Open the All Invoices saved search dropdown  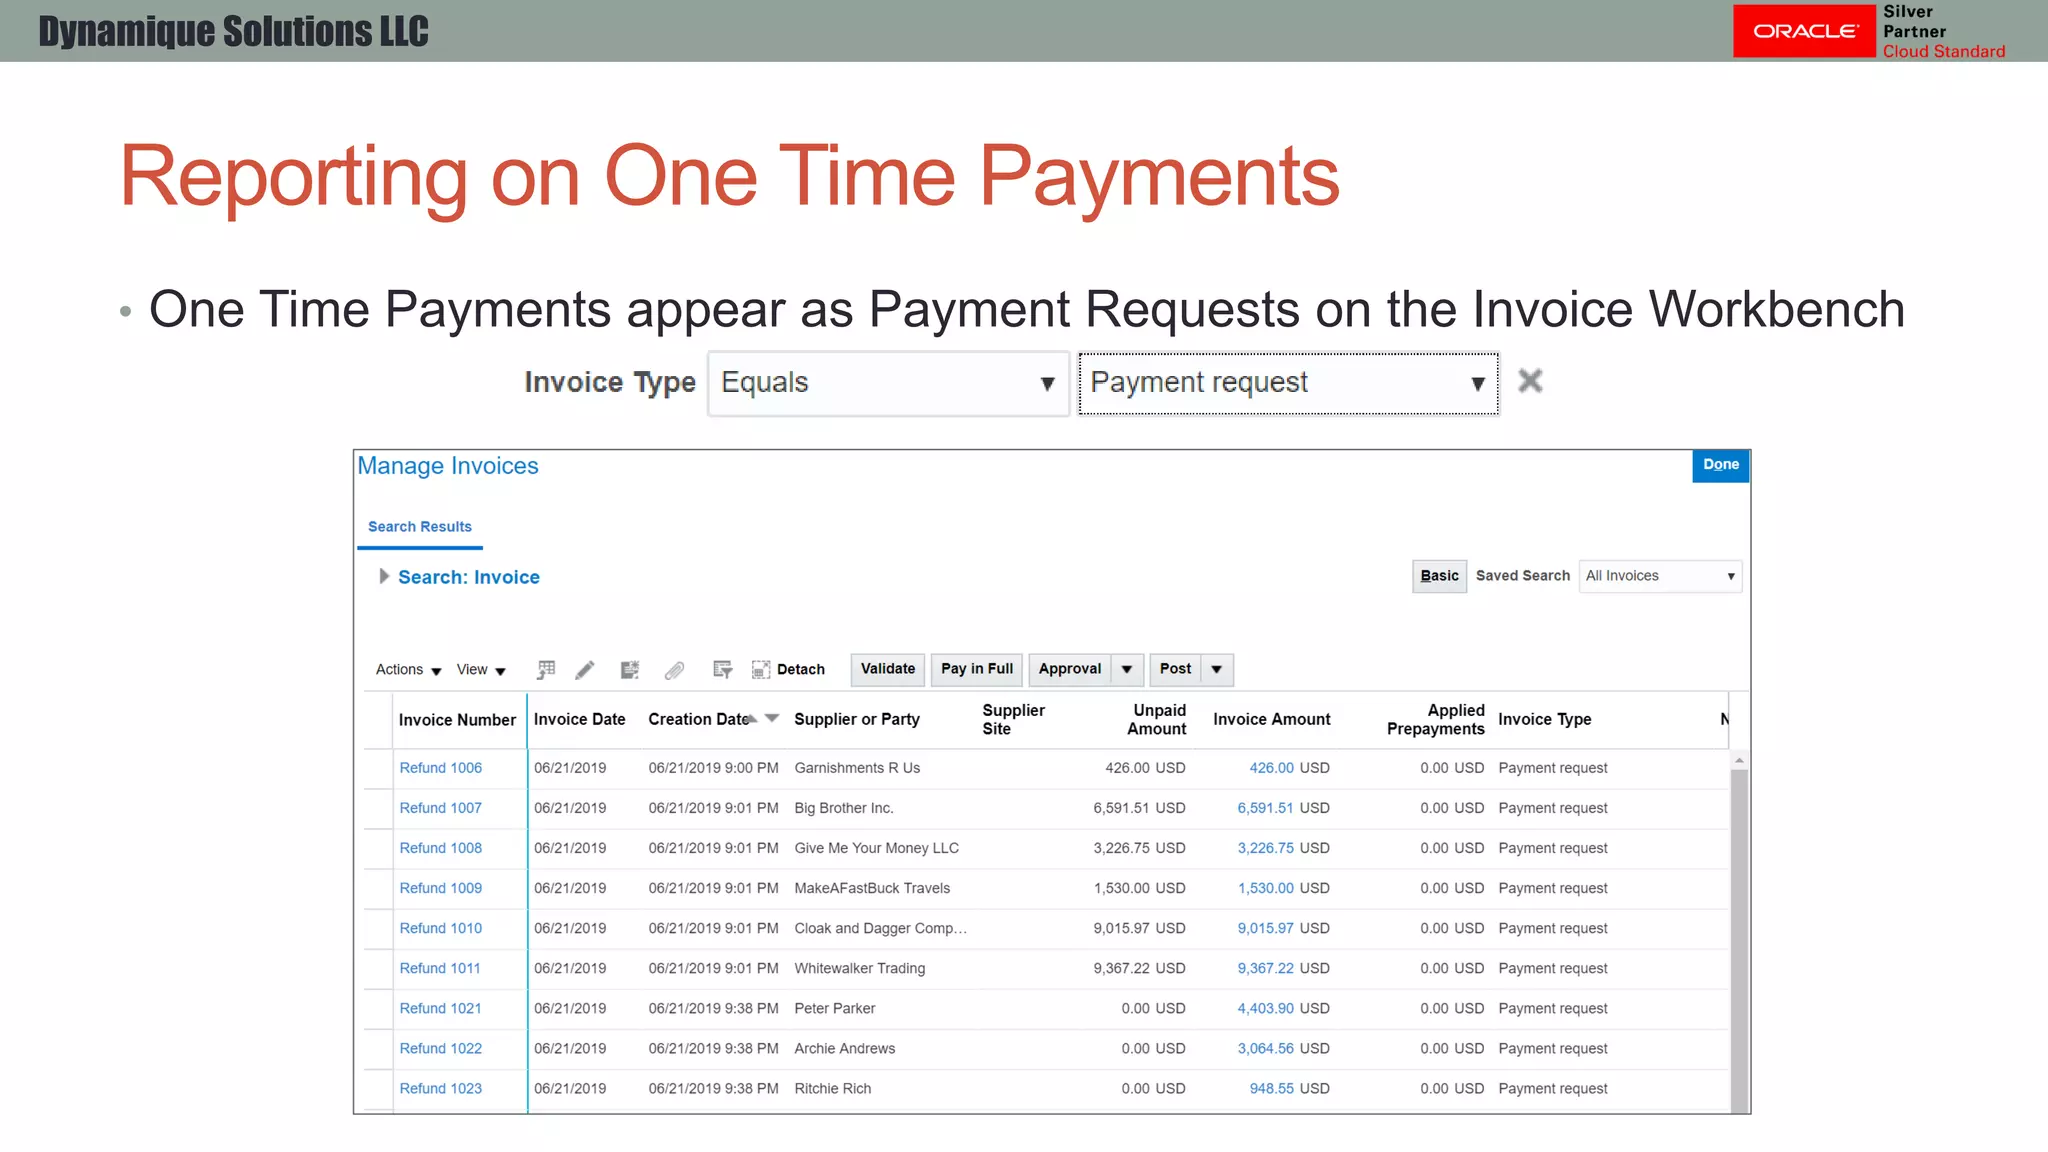coord(1660,576)
